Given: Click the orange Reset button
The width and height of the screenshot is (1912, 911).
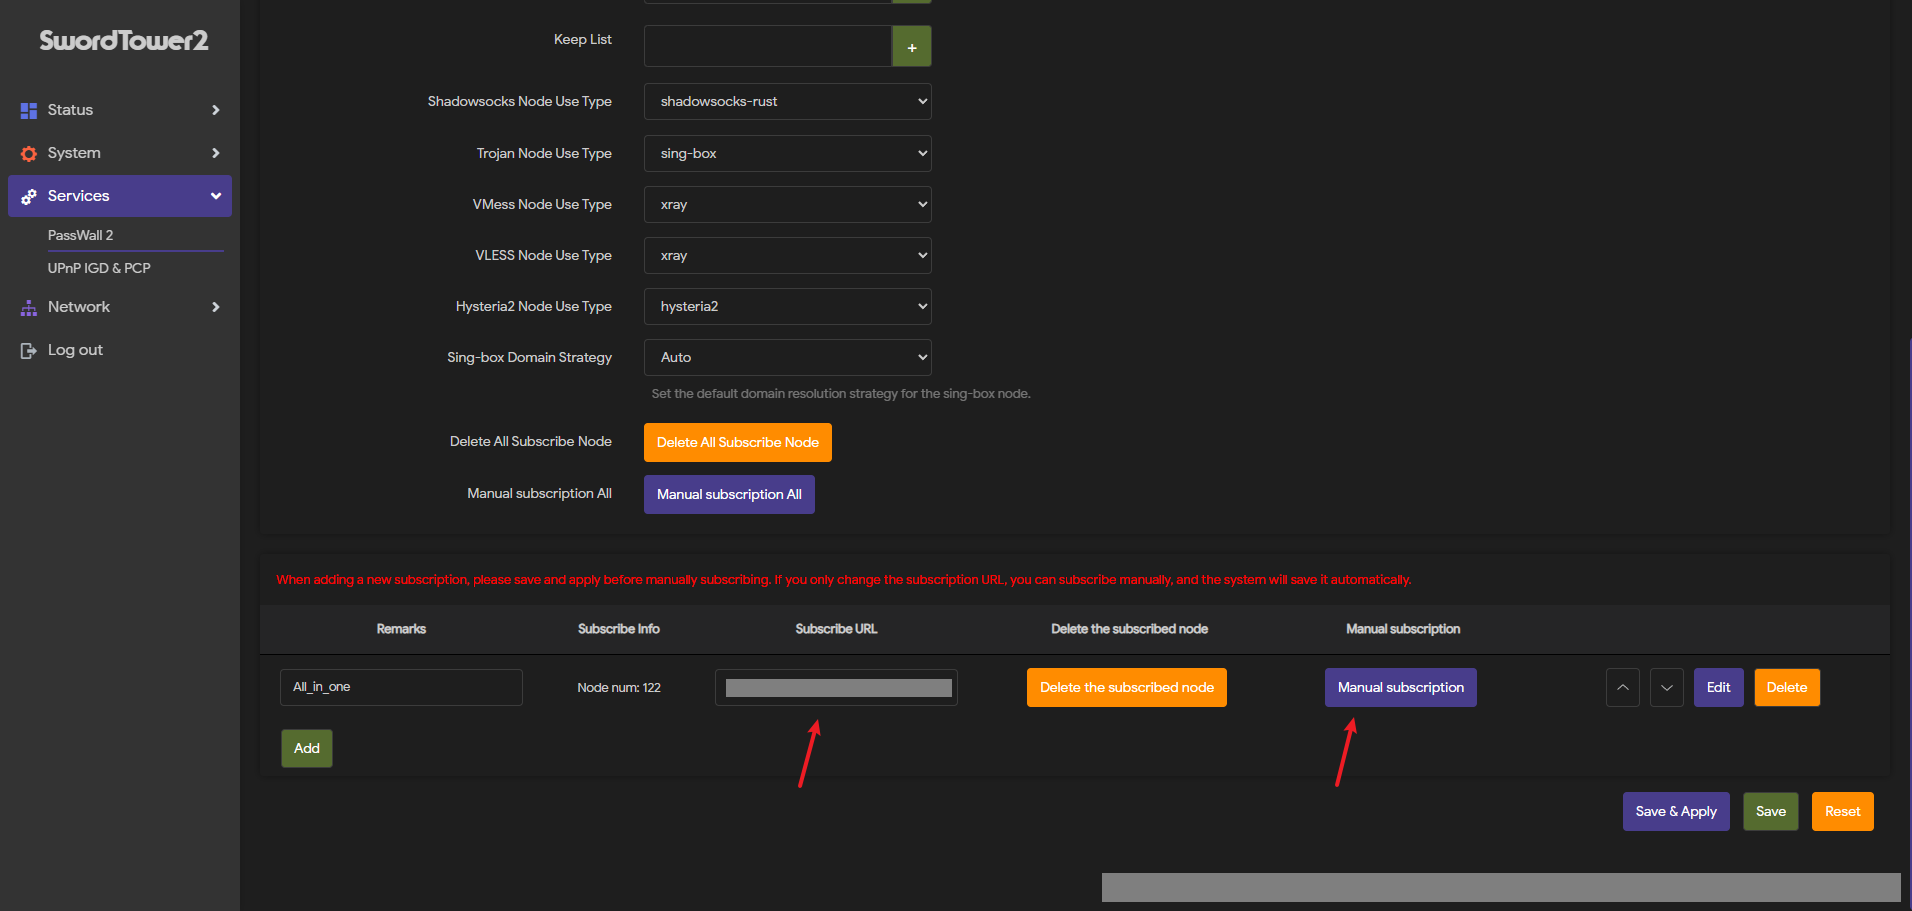Looking at the screenshot, I should tap(1843, 812).
